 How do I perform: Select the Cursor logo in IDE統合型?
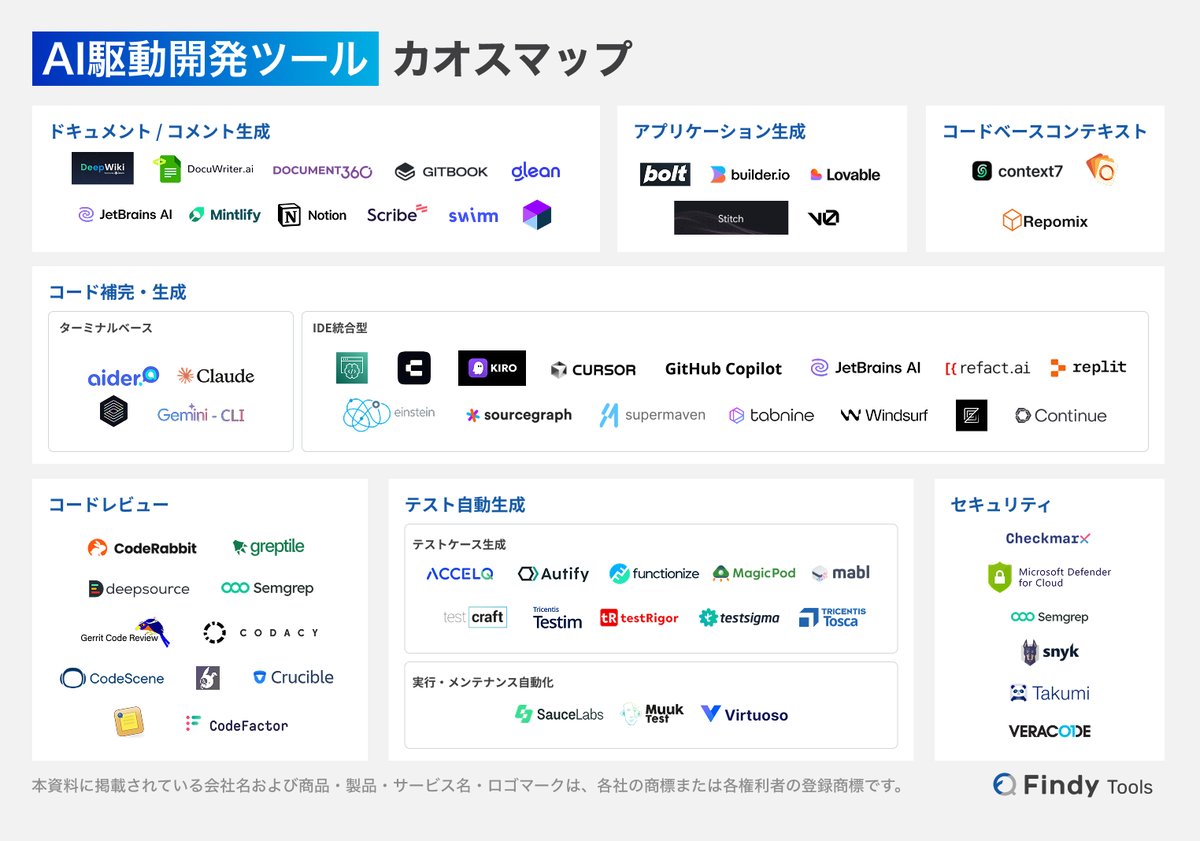[x=593, y=369]
